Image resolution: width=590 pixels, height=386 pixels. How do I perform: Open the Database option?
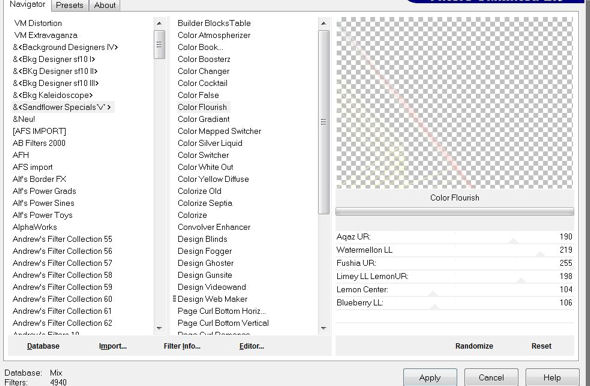(43, 346)
